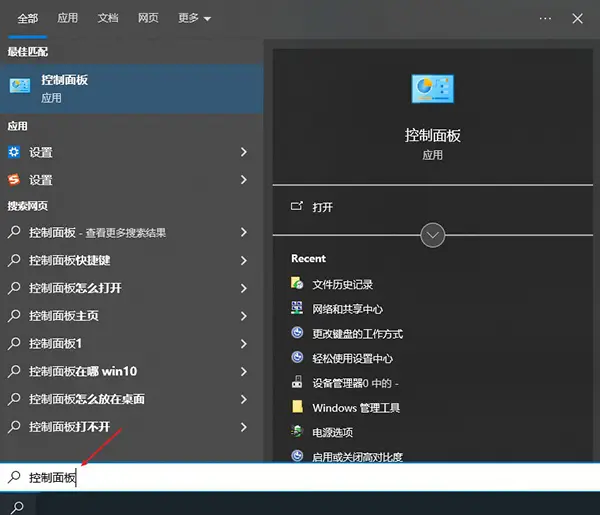
Task: Click the blue gear 设置 app icon
Action: tap(14, 152)
